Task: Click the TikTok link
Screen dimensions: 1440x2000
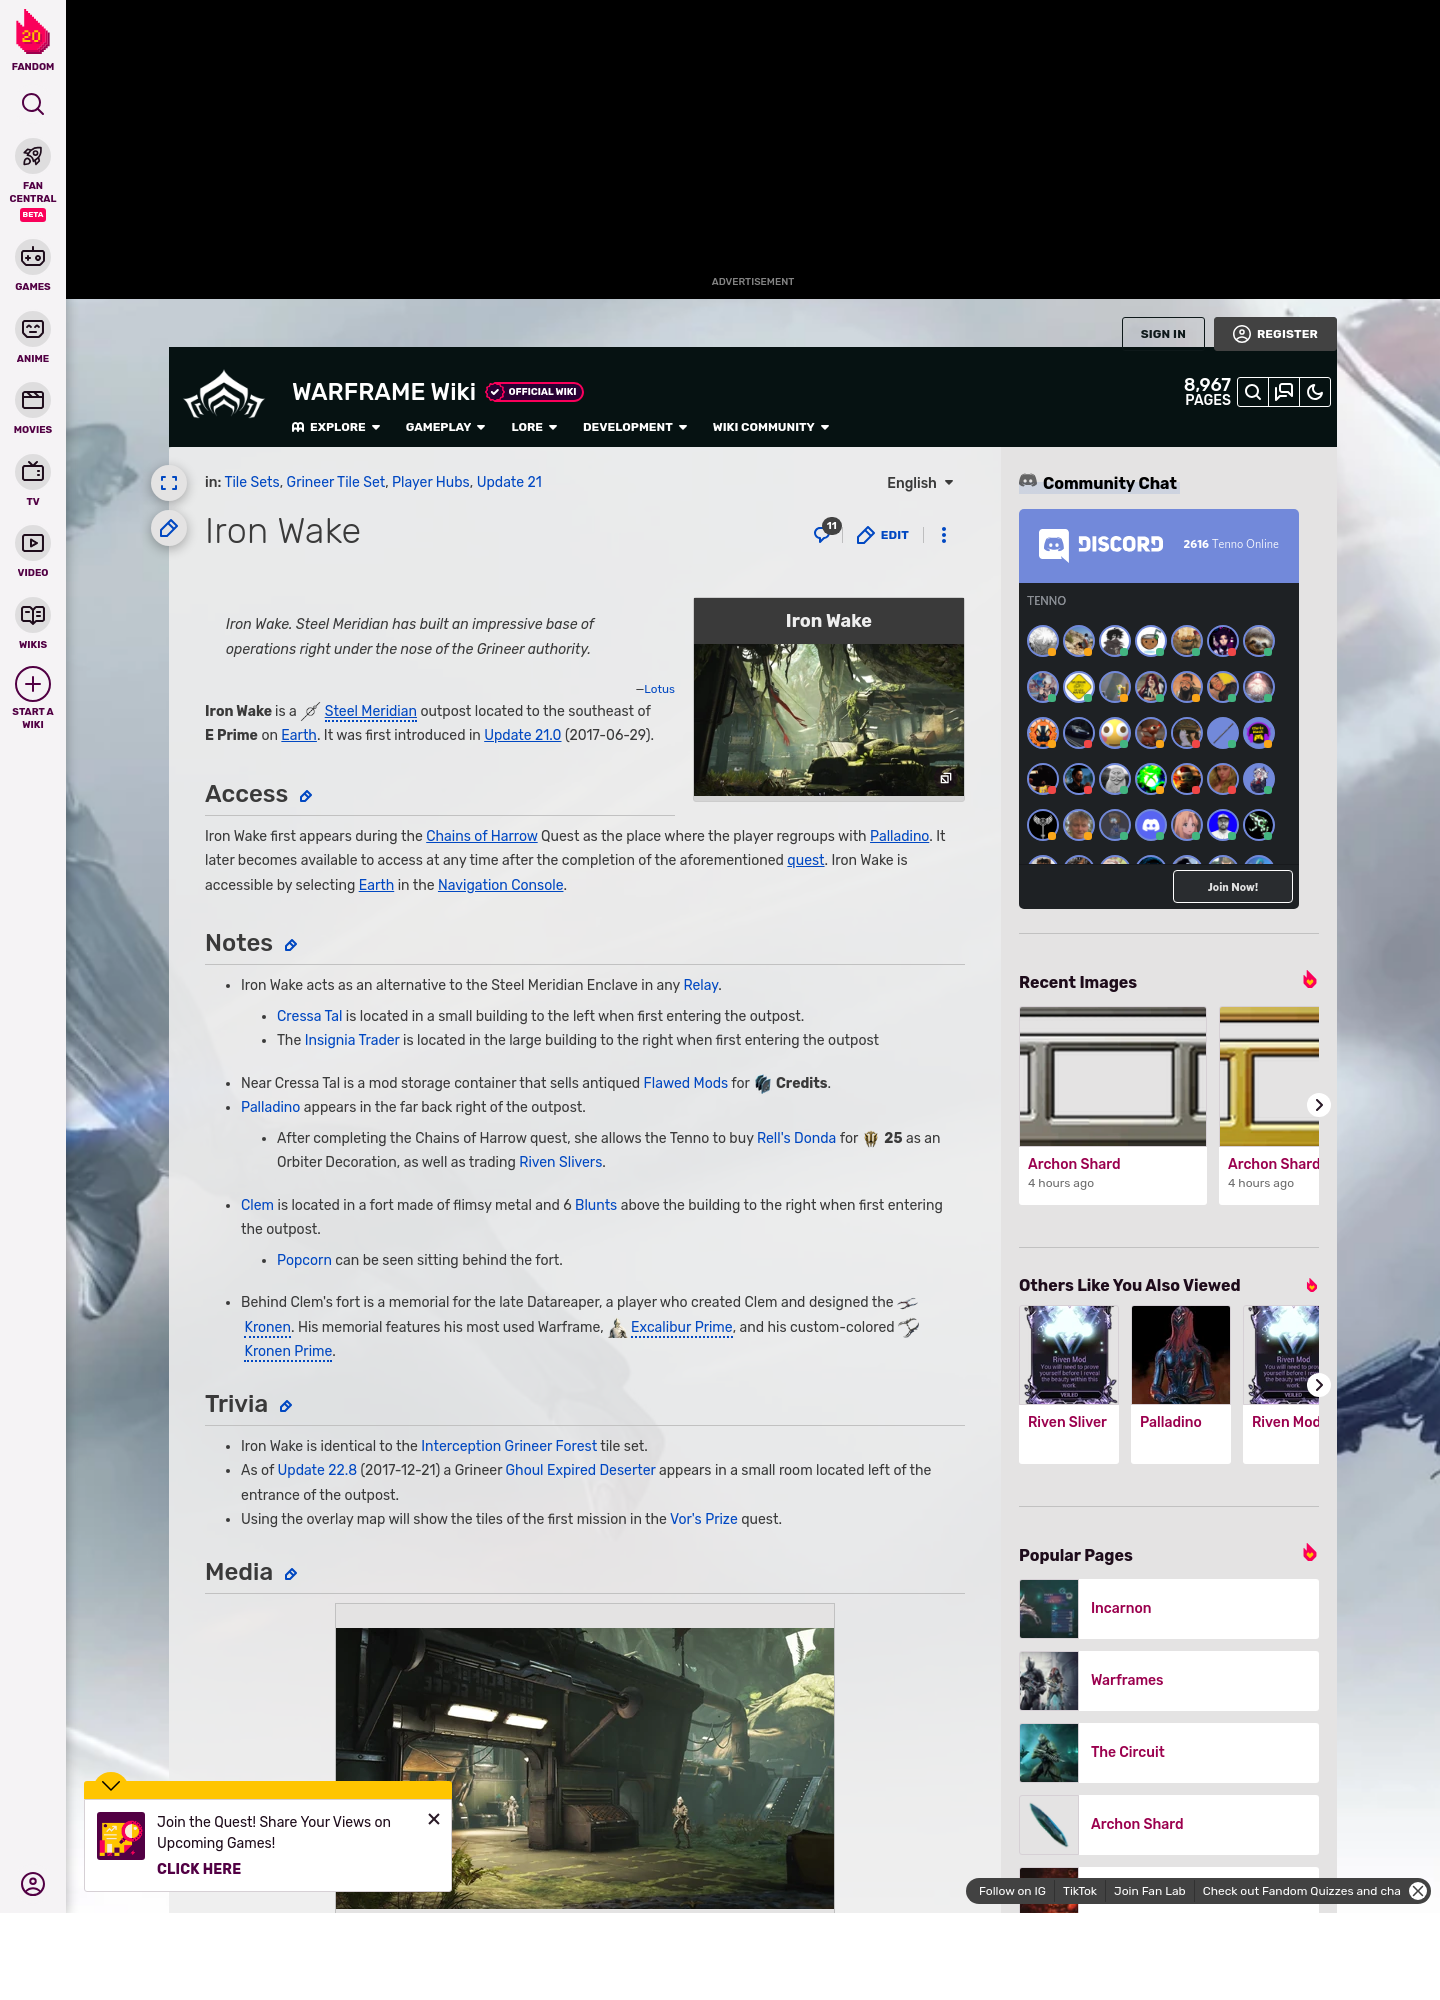Action: point(1080,1891)
